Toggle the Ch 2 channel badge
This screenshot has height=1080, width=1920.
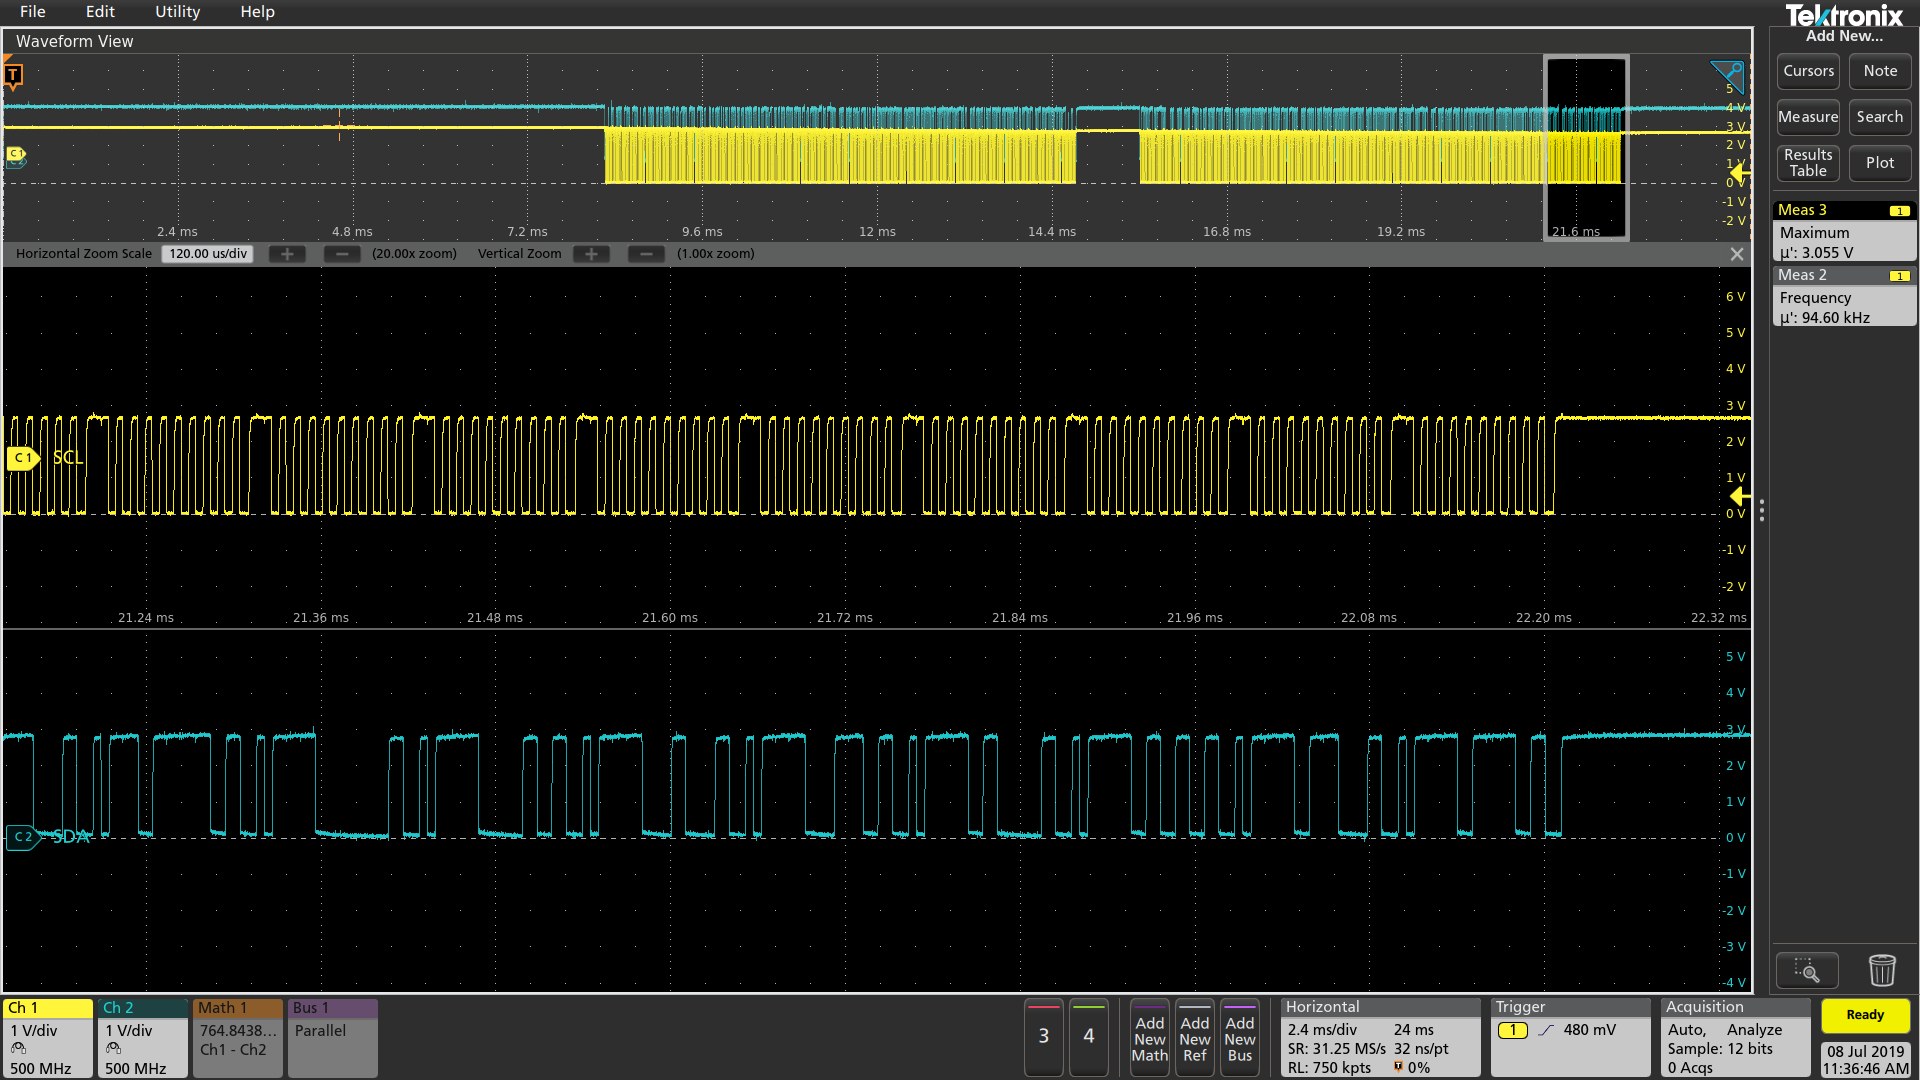click(142, 1037)
